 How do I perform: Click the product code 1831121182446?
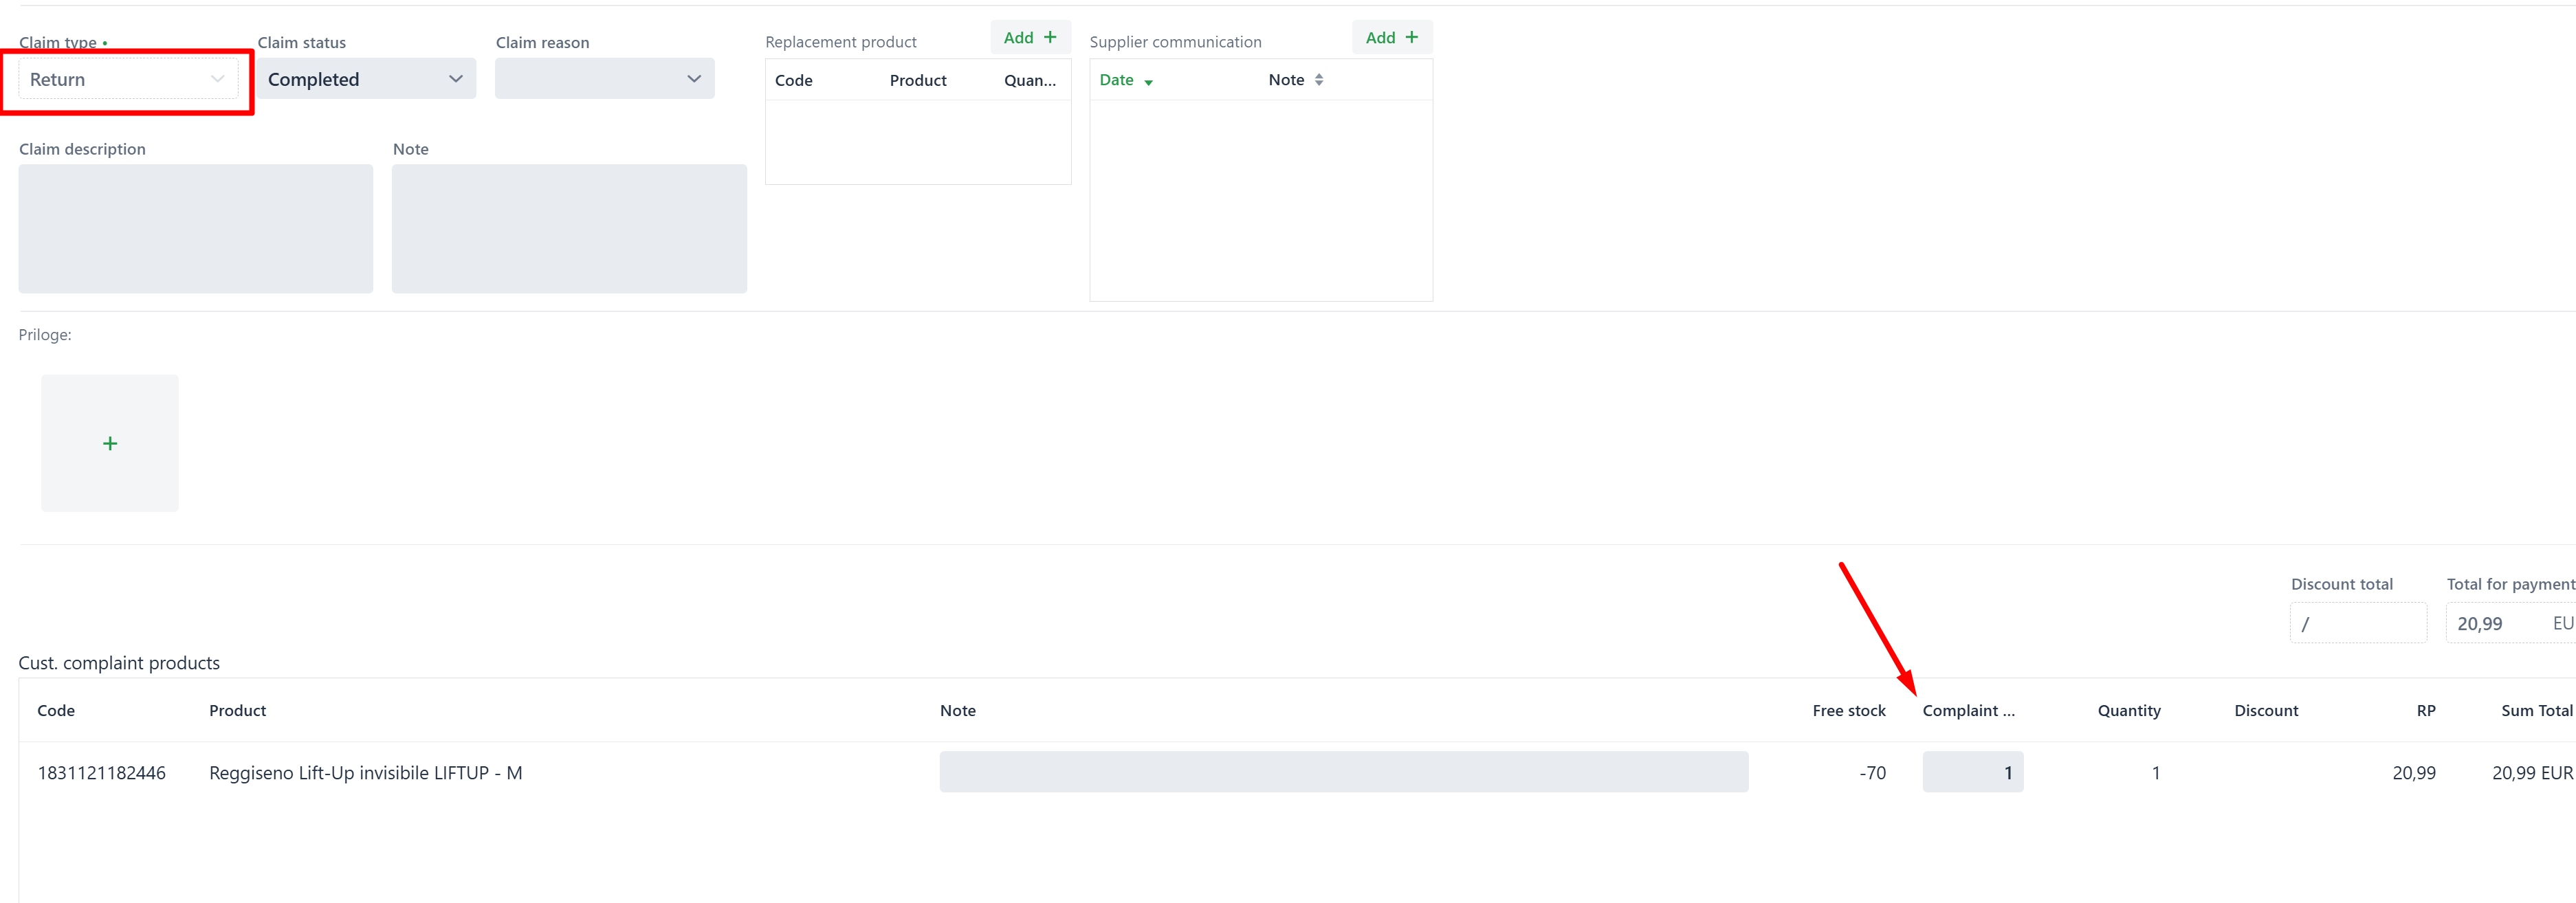101,773
